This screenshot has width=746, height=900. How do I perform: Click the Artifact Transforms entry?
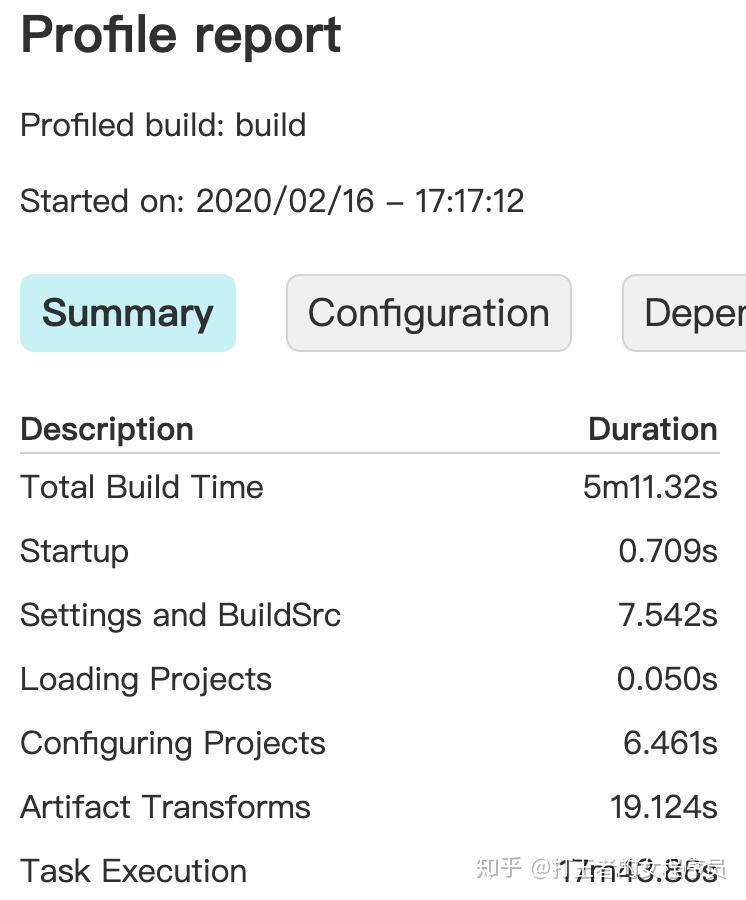pyautogui.click(x=165, y=807)
